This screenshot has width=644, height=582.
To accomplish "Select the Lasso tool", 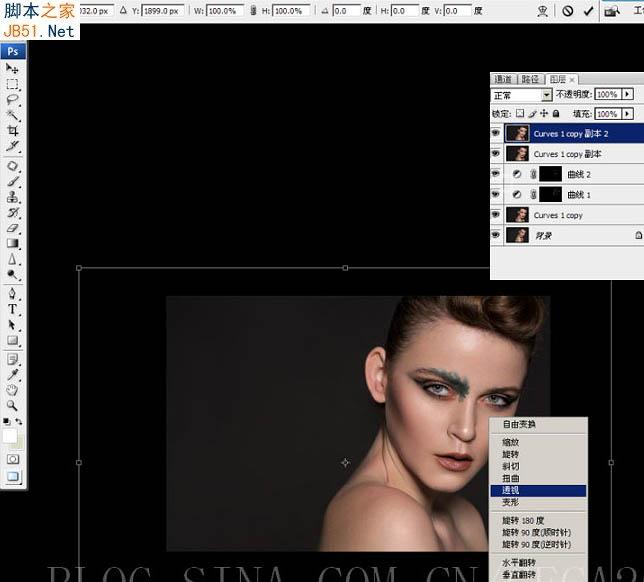I will (13, 100).
